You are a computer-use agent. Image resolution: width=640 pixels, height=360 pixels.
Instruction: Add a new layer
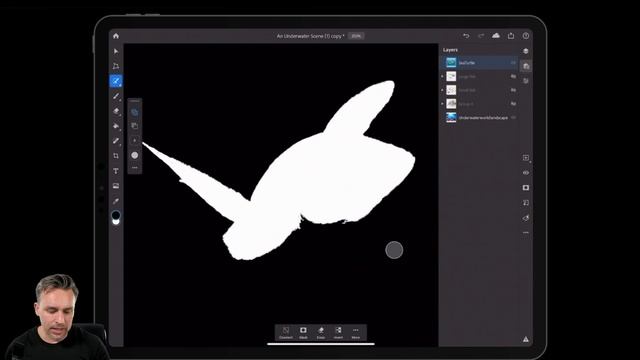pyautogui.click(x=526, y=158)
